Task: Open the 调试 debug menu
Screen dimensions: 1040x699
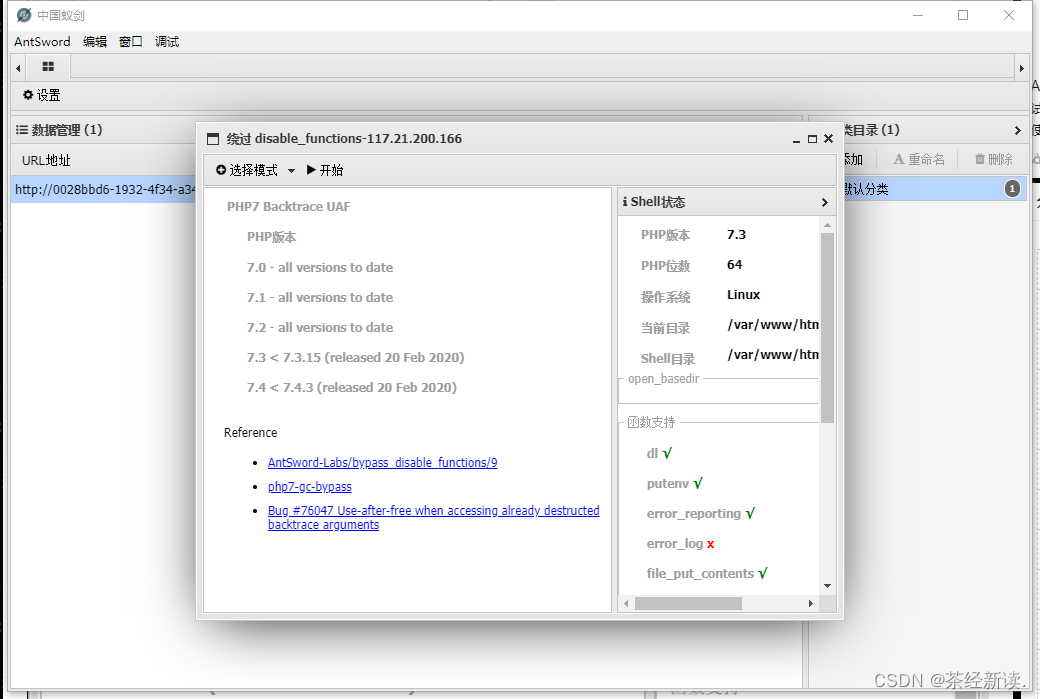Action: (167, 41)
